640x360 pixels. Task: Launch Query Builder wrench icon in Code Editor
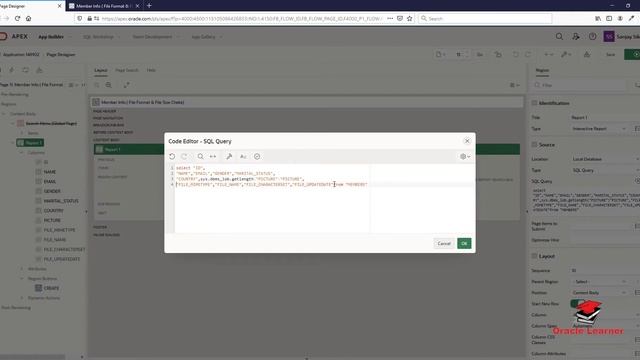(229, 156)
